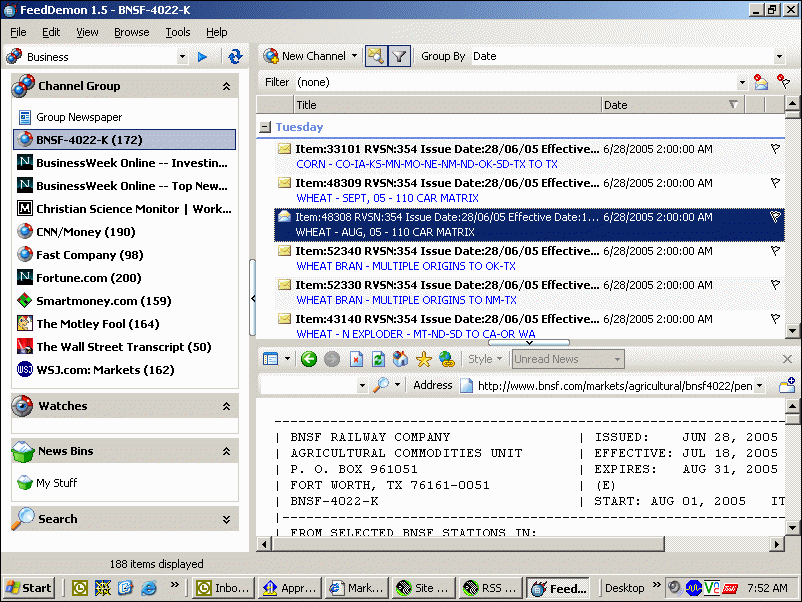Collapse the Tuesday group
The image size is (802, 602).
coord(265,127)
